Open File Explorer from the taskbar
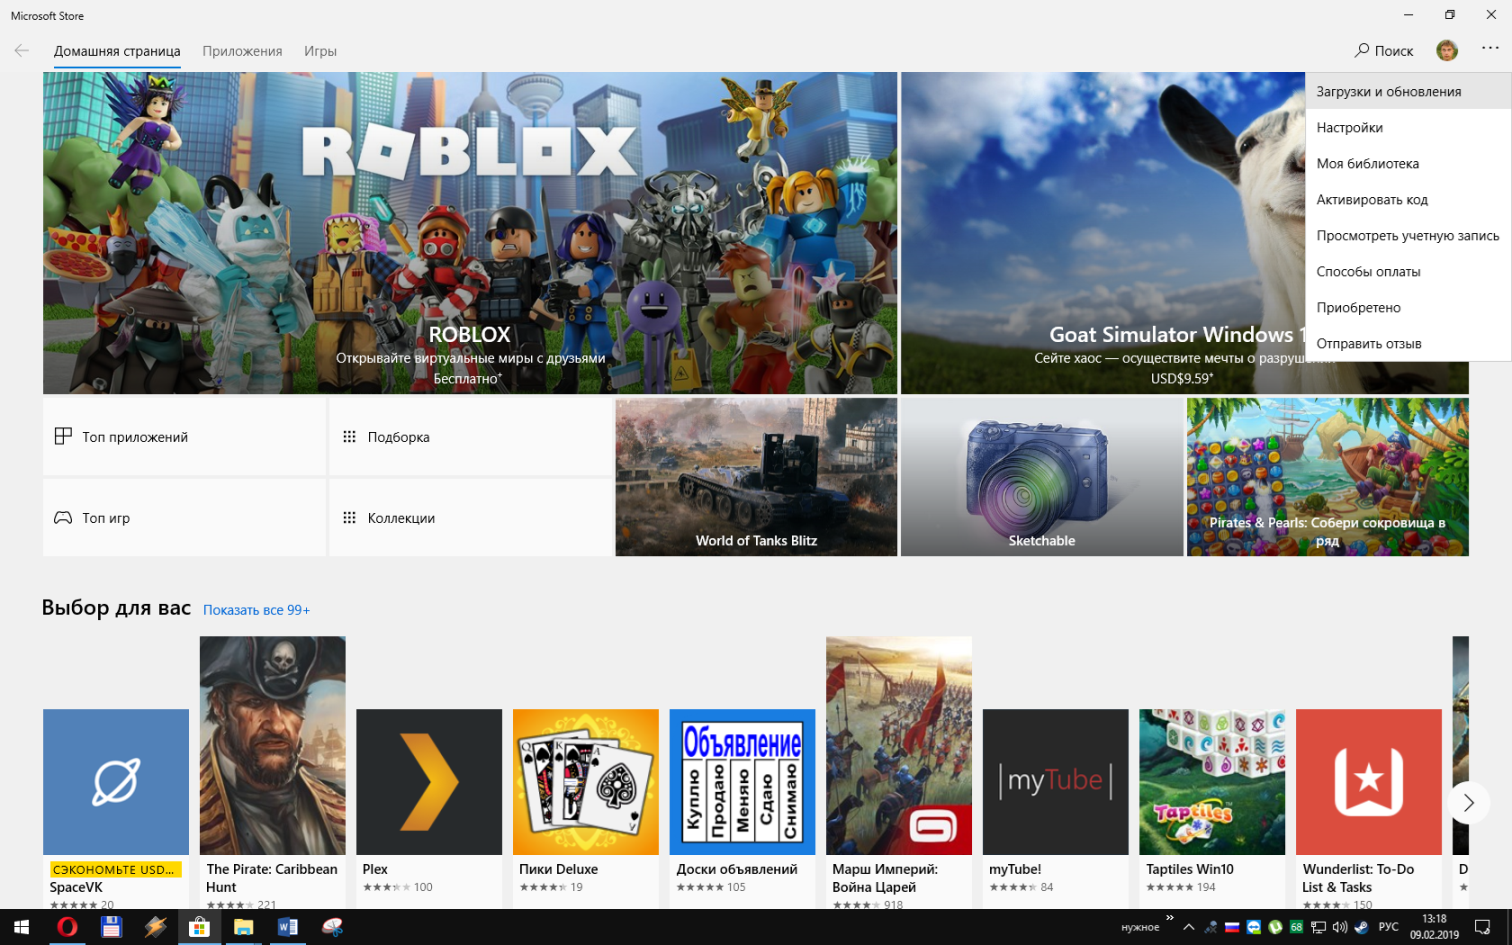 pos(243,927)
